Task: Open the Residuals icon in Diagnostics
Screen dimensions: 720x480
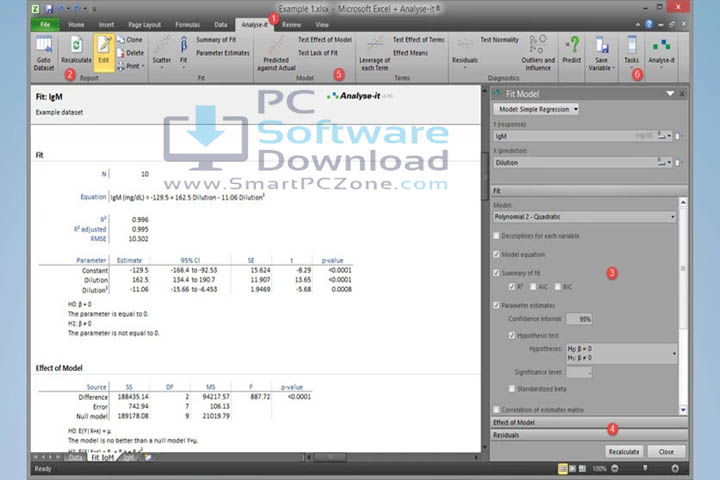Action: point(465,52)
